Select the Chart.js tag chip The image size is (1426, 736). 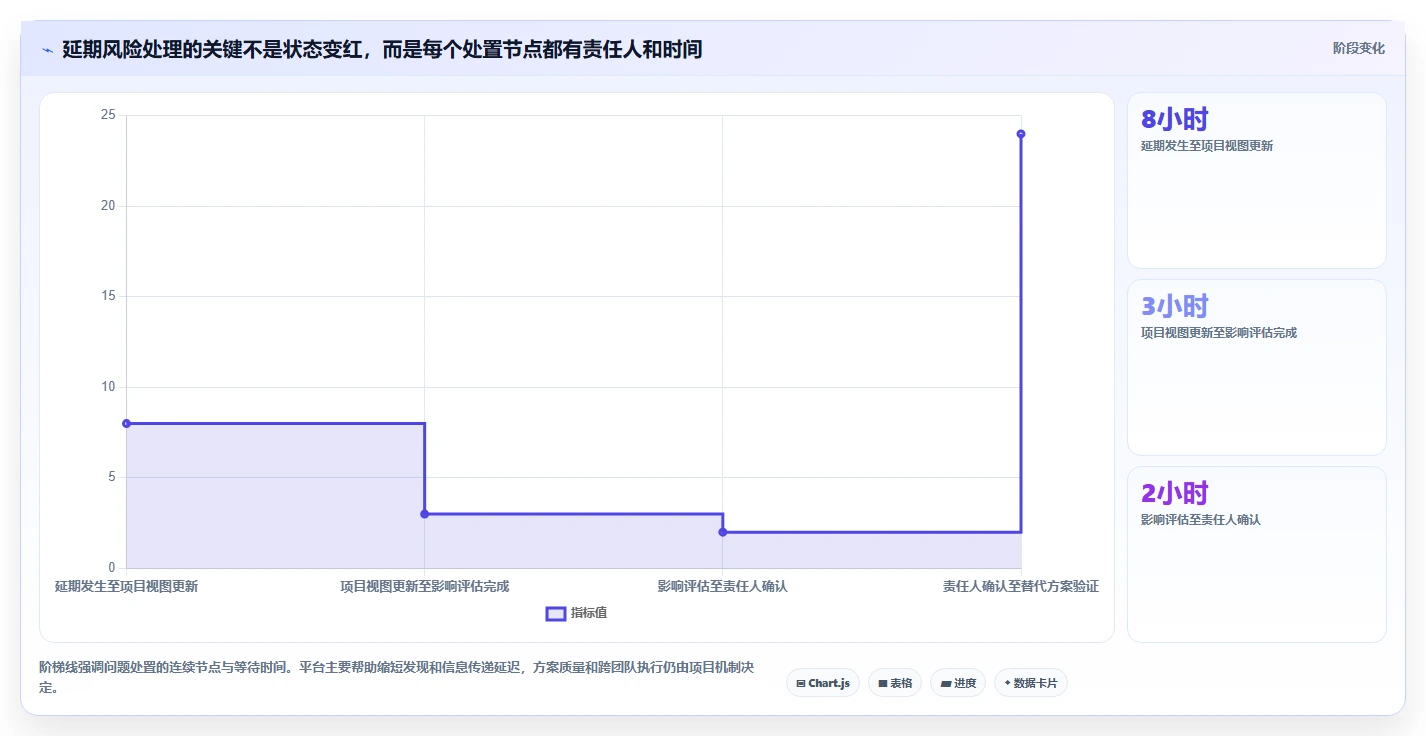[823, 683]
